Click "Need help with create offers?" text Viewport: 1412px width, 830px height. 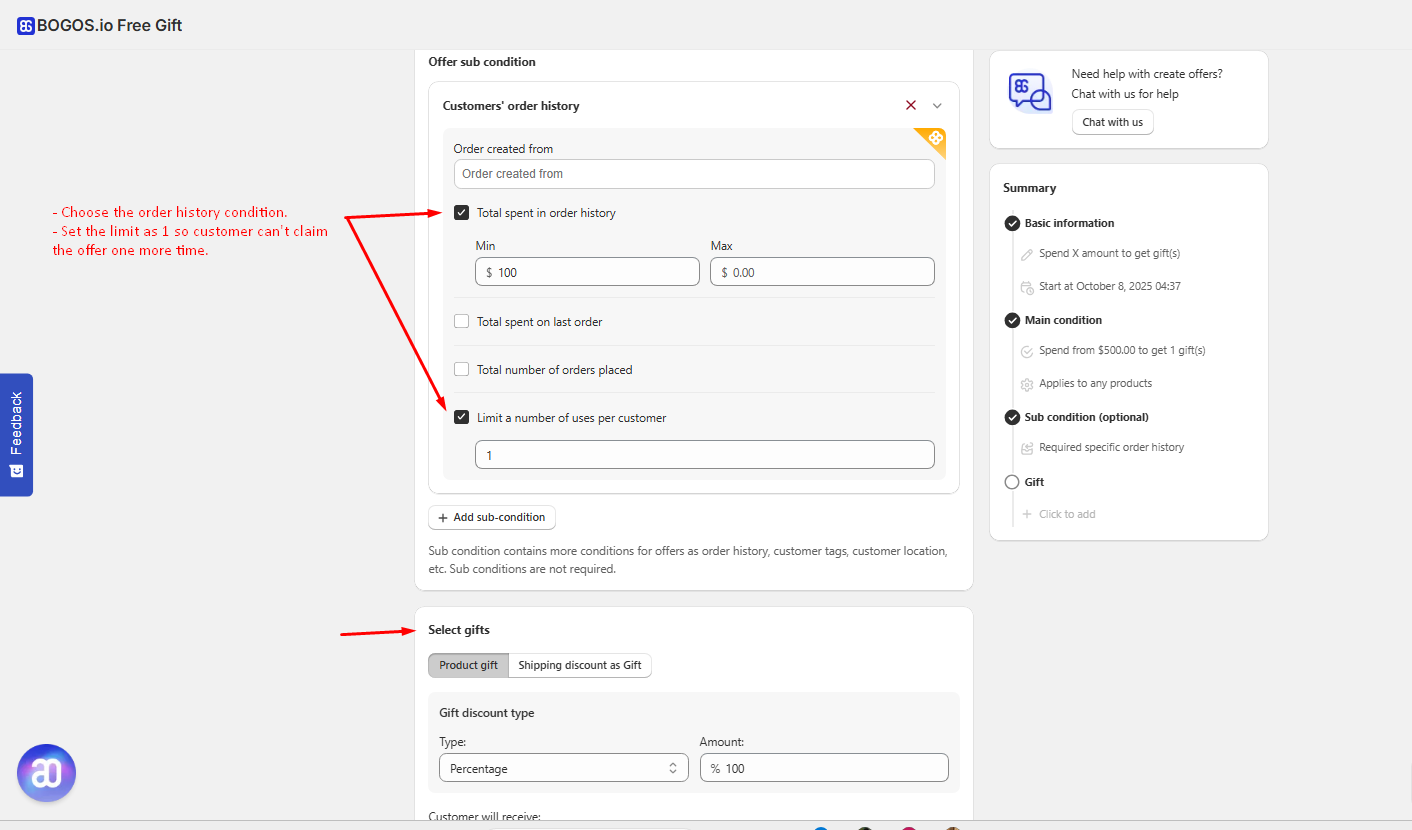pos(1147,74)
